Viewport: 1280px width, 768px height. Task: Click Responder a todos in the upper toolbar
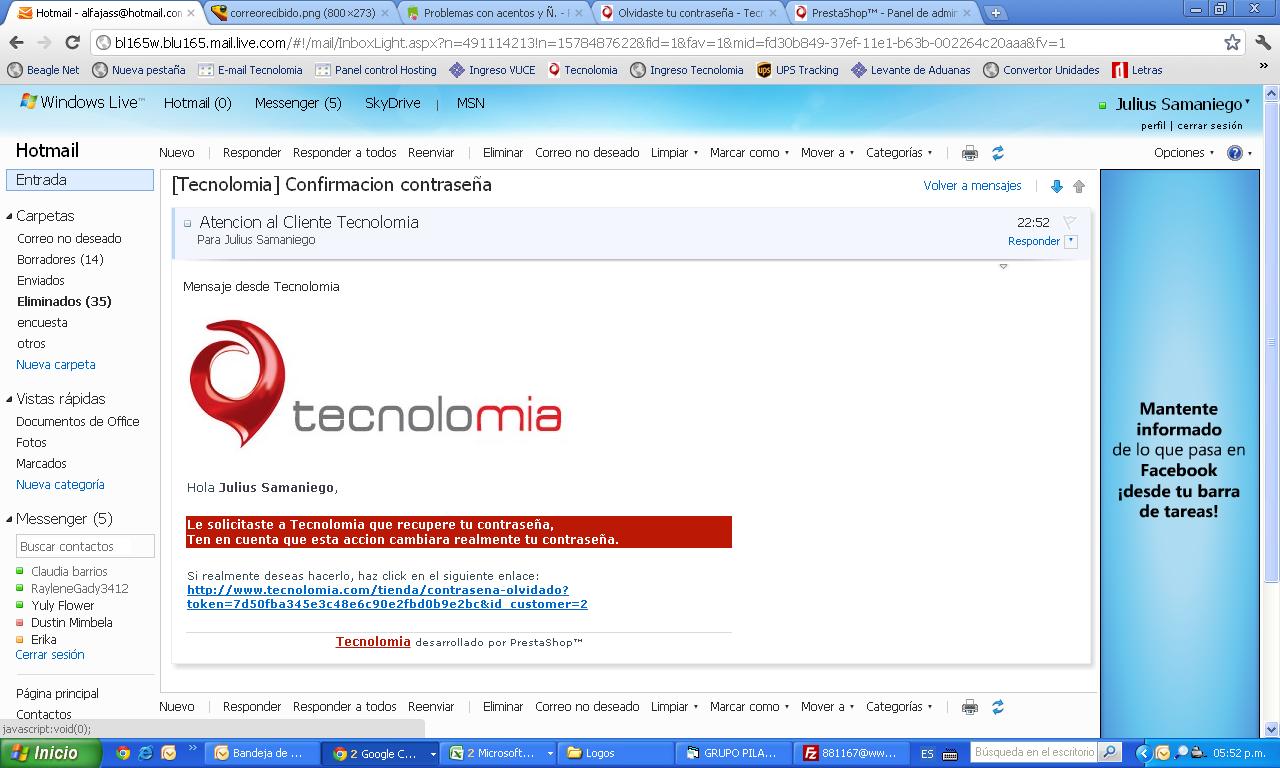point(345,153)
